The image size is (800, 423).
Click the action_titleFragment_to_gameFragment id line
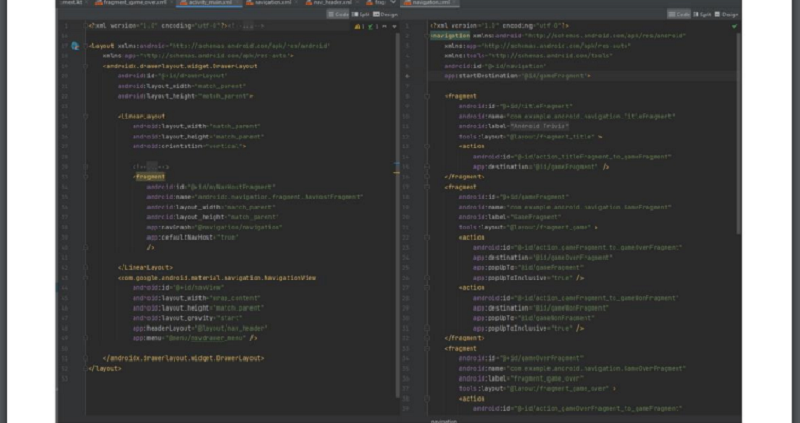(x=572, y=157)
